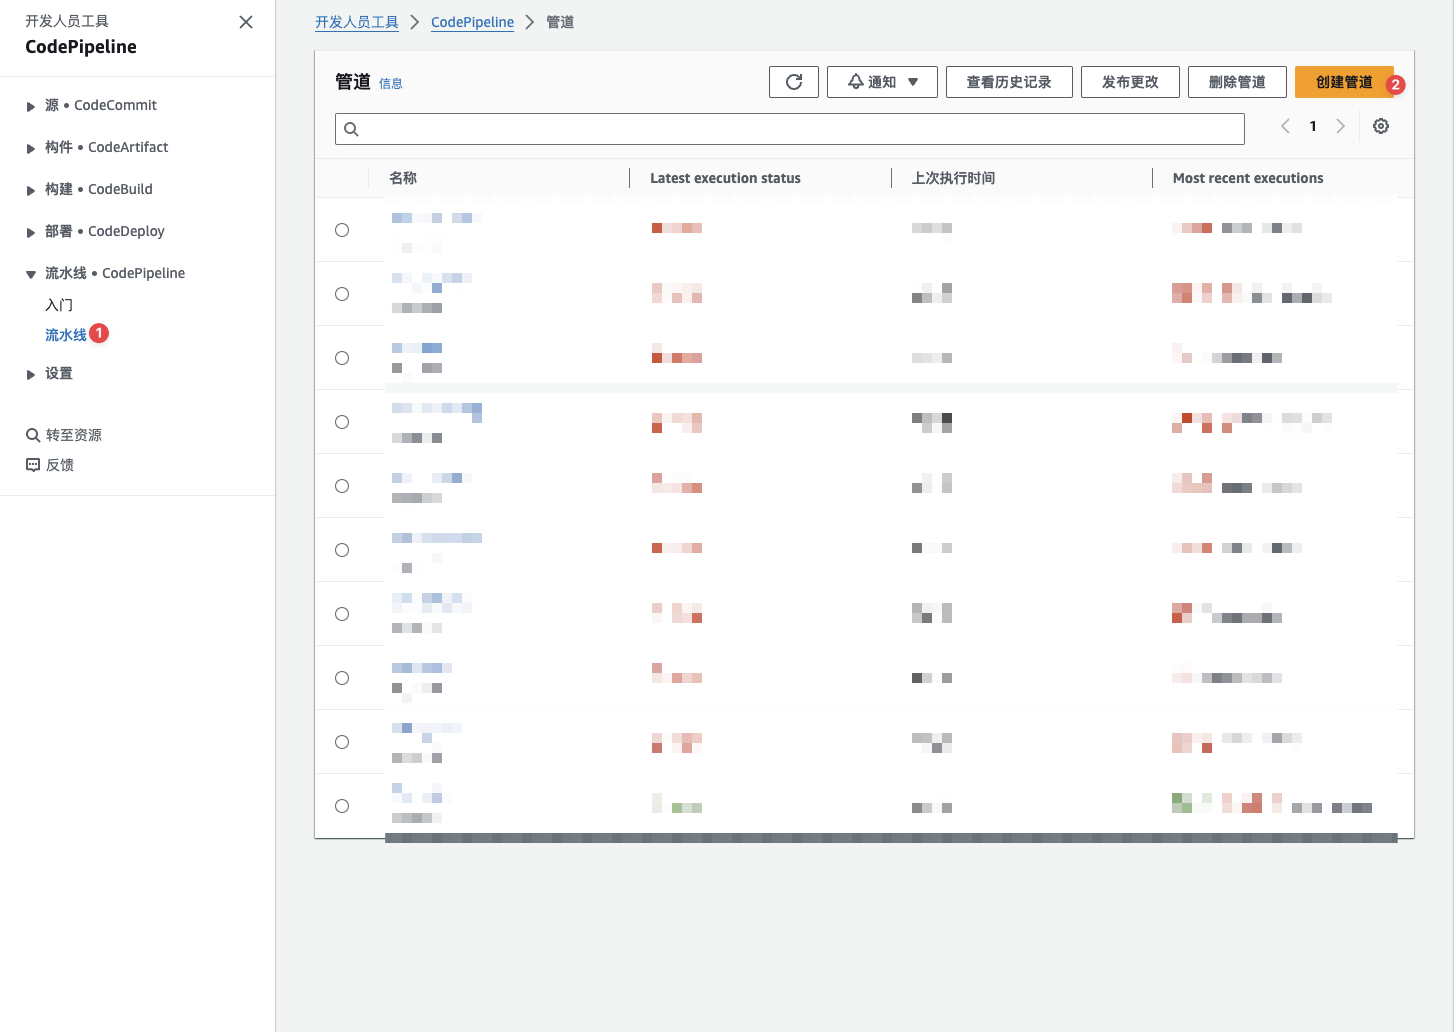Screen dimensions: 1454x1032
Task: Select the last pipeline row radio button
Action: [342, 806]
